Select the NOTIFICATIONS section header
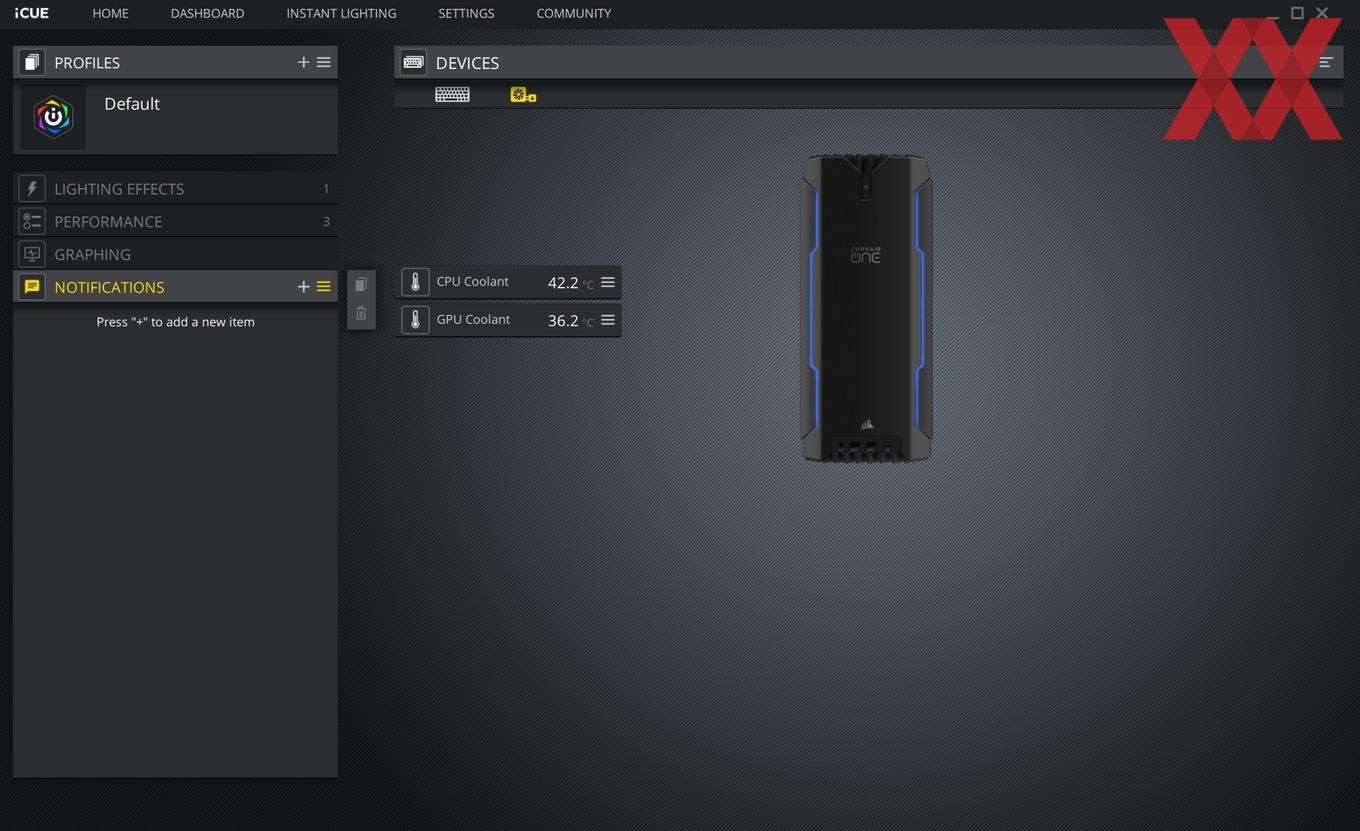This screenshot has width=1360, height=831. 109,287
